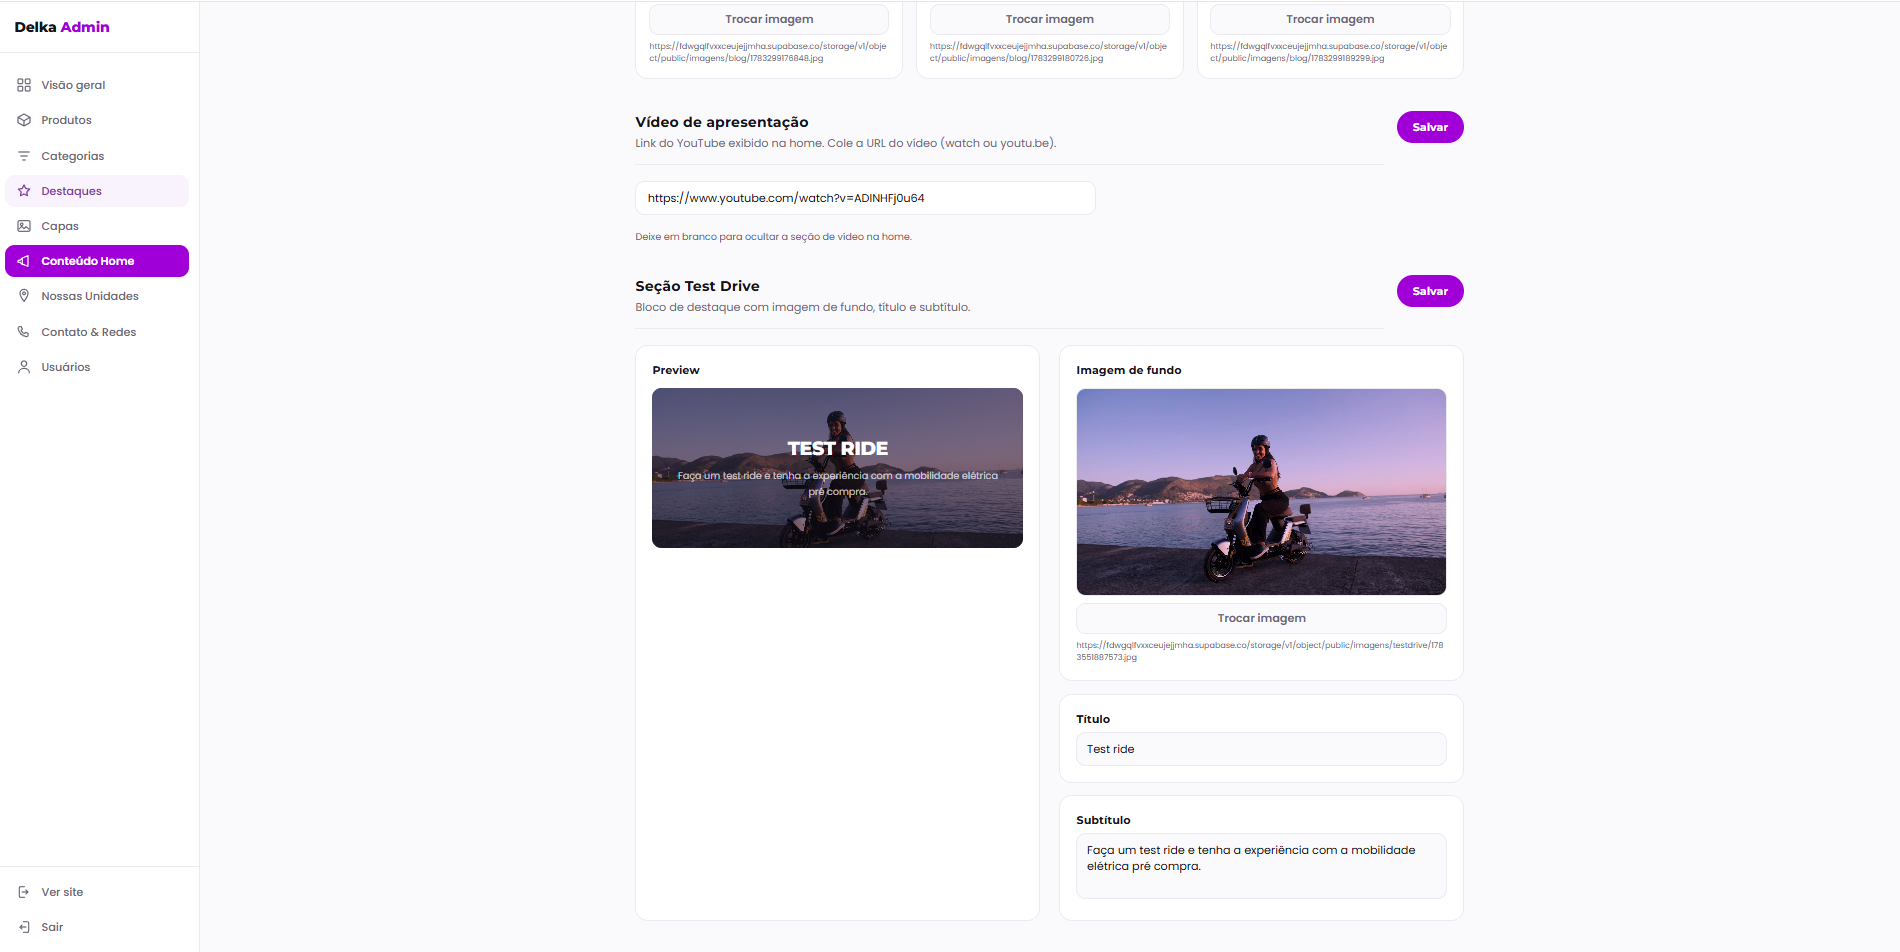Focus the YouTube video URL field

click(865, 198)
